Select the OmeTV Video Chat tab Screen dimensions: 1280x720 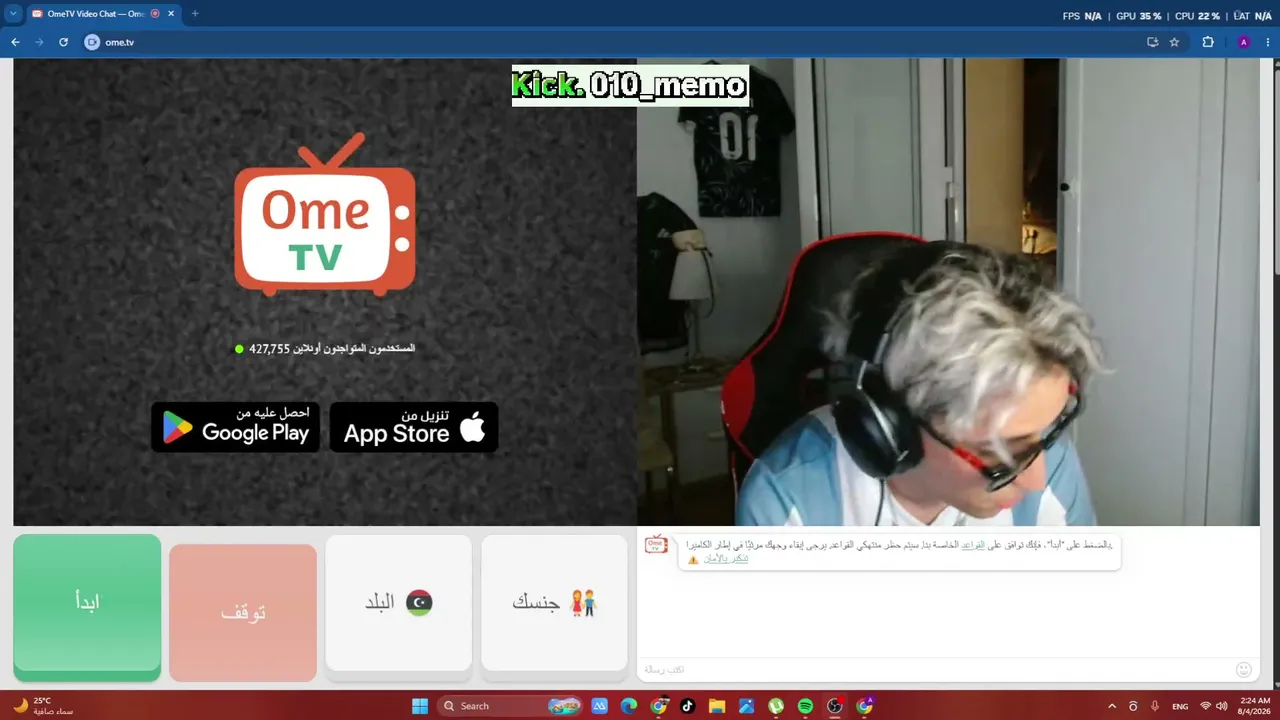95,14
